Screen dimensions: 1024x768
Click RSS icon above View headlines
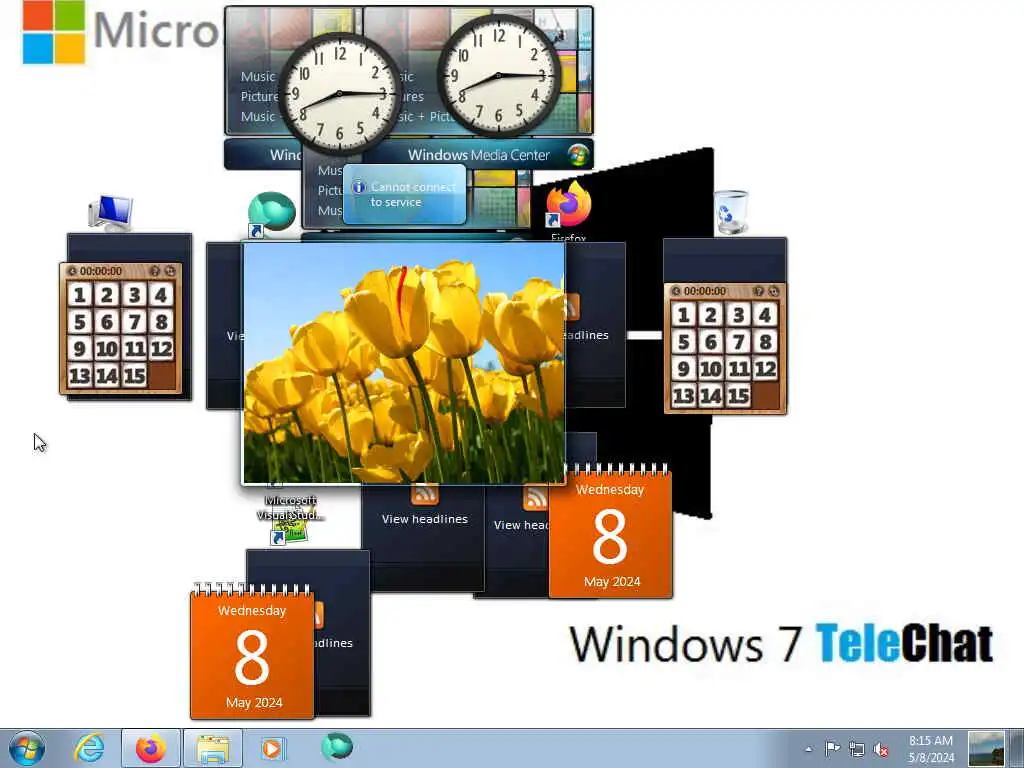424,494
